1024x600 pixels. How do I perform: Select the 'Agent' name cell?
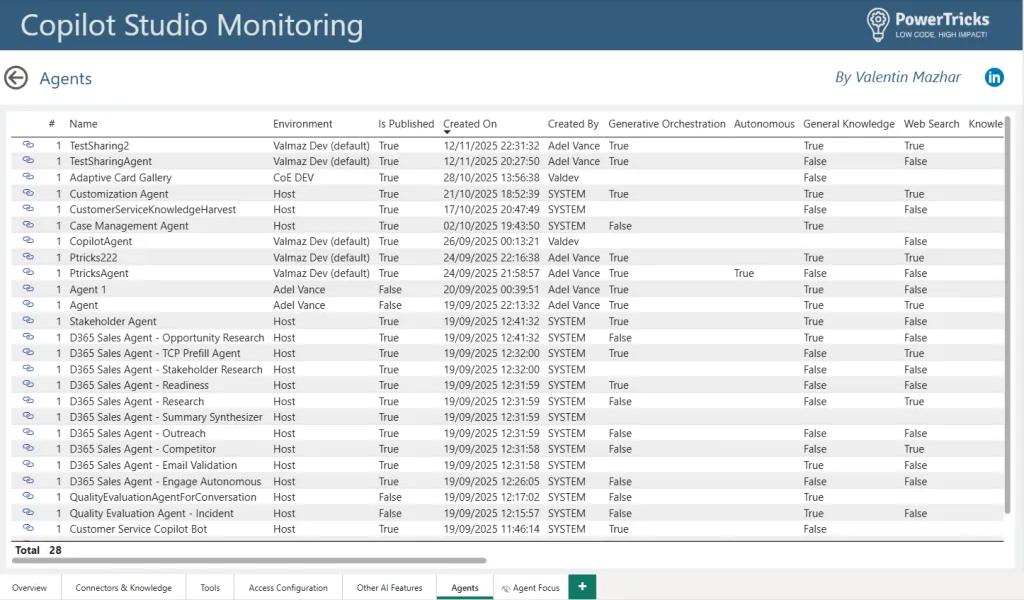tap(84, 305)
